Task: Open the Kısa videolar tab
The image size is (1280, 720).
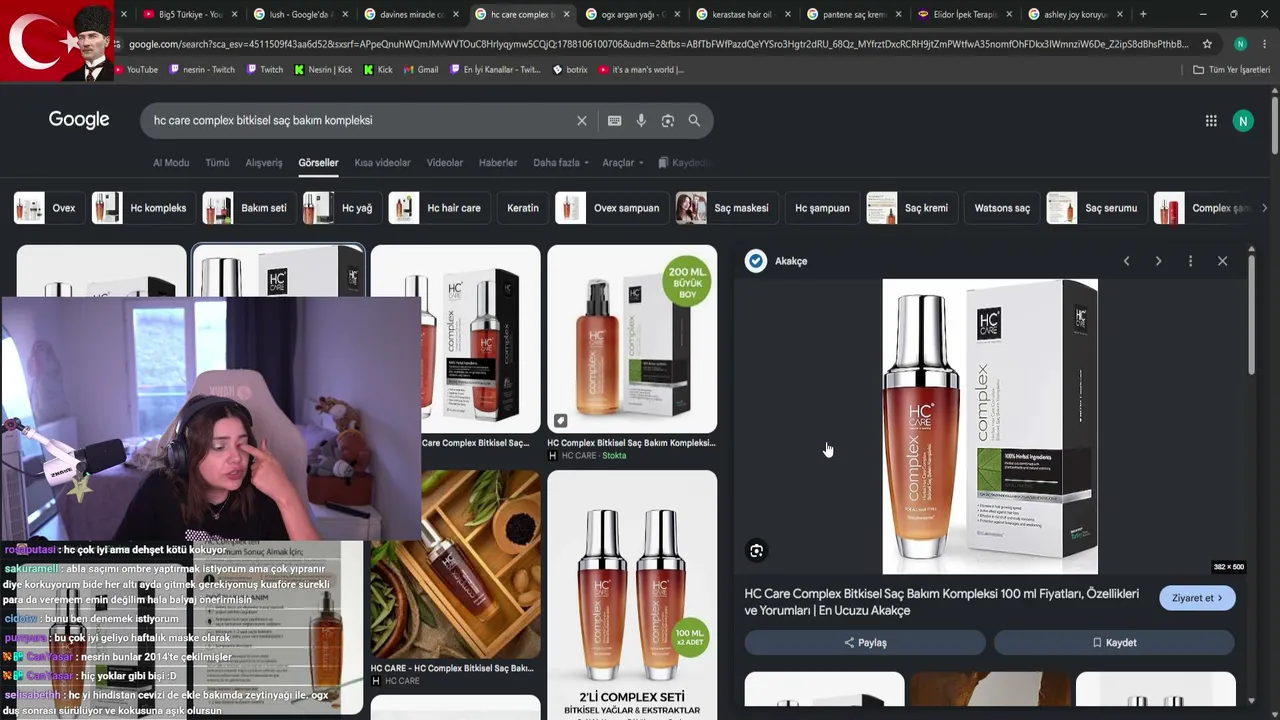Action: click(382, 163)
